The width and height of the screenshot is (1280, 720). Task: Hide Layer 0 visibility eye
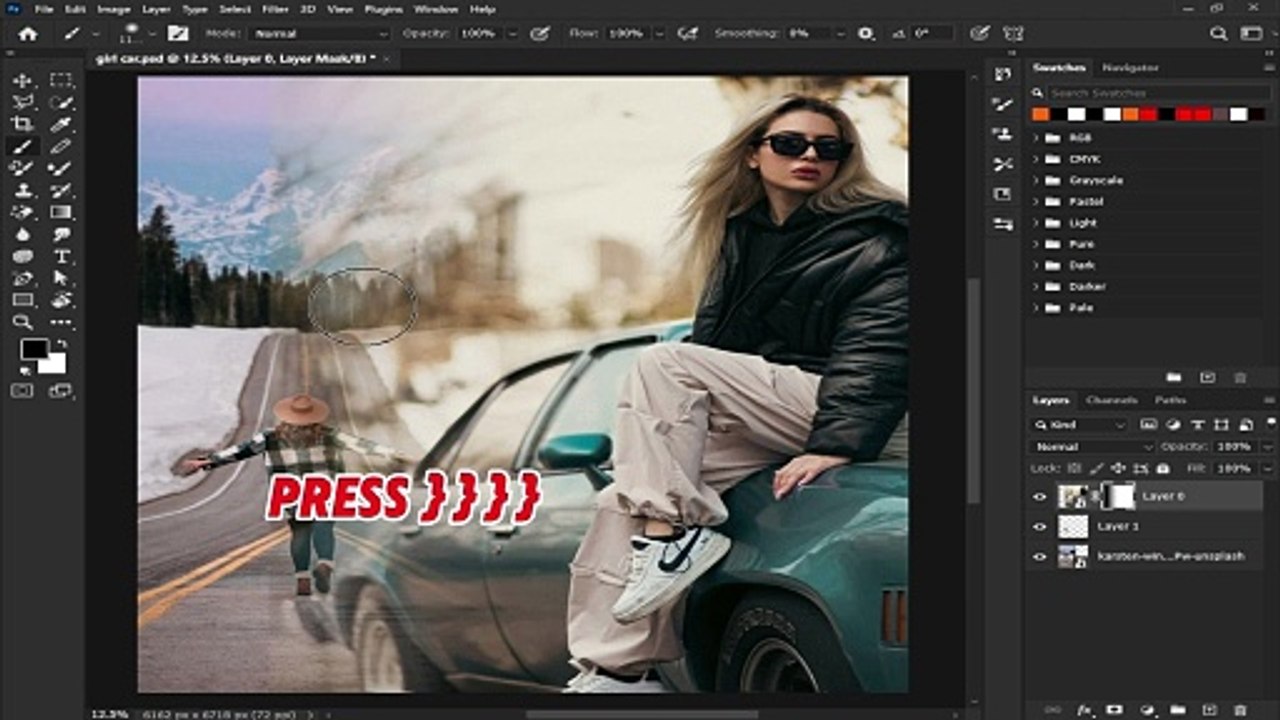point(1040,496)
